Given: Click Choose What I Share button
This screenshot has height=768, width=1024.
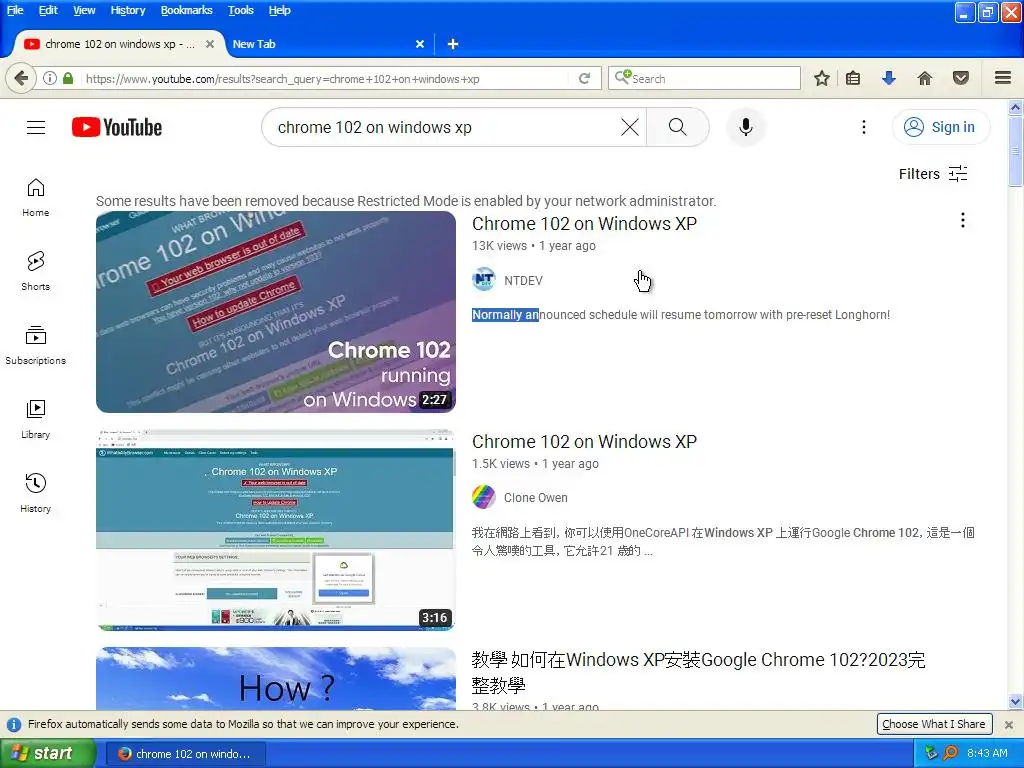Looking at the screenshot, I should 934,724.
